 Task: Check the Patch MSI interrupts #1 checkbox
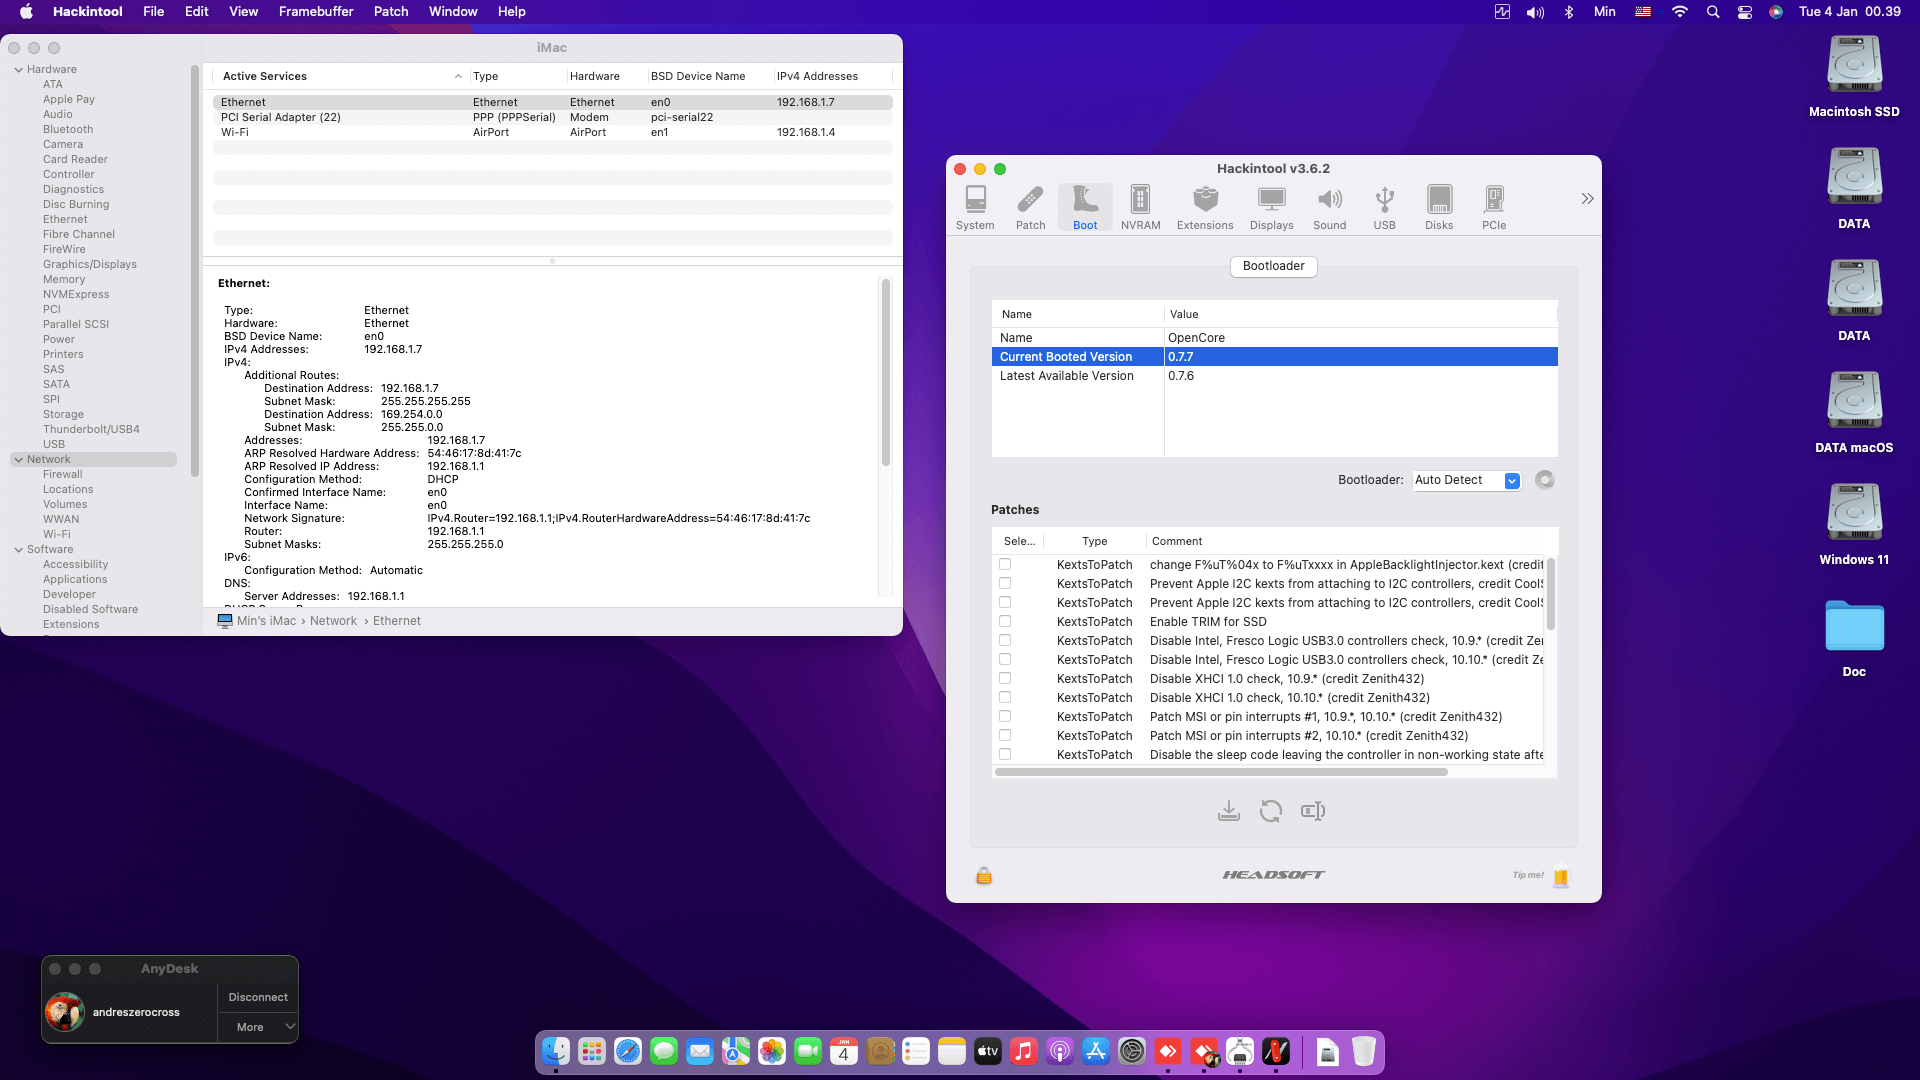pyautogui.click(x=1005, y=717)
